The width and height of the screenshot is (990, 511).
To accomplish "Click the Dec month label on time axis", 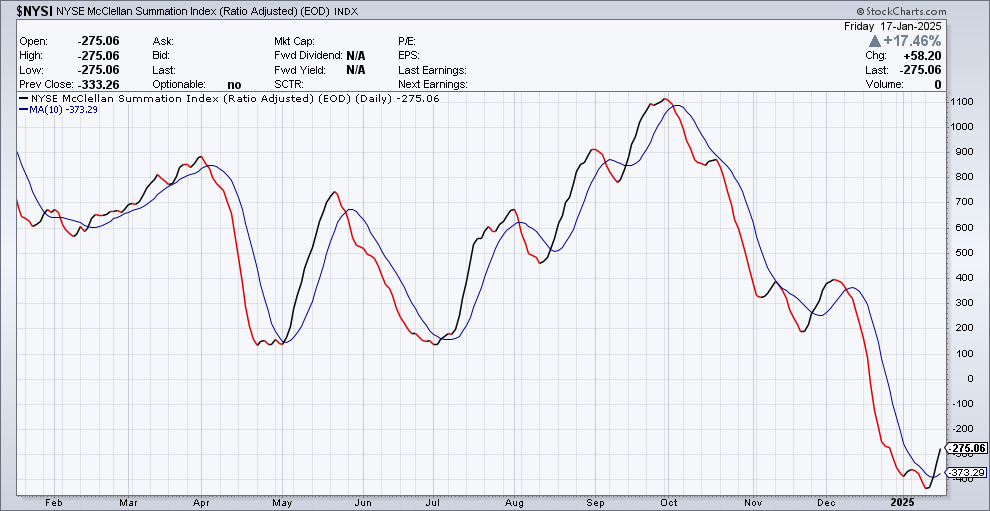I will point(826,503).
